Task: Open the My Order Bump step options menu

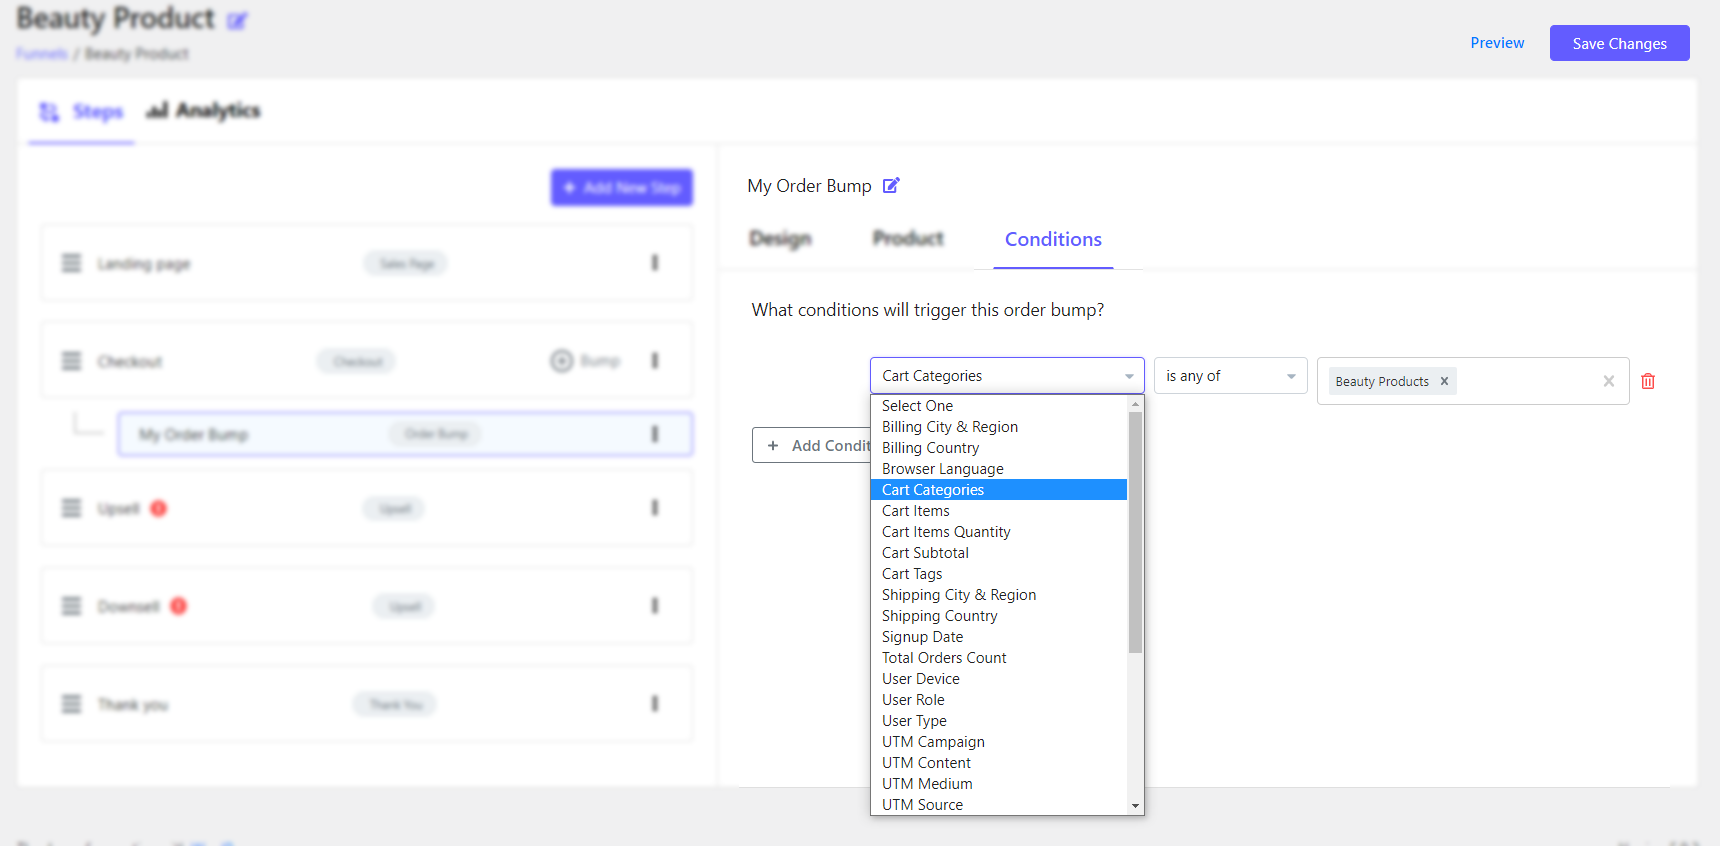Action: (x=655, y=434)
